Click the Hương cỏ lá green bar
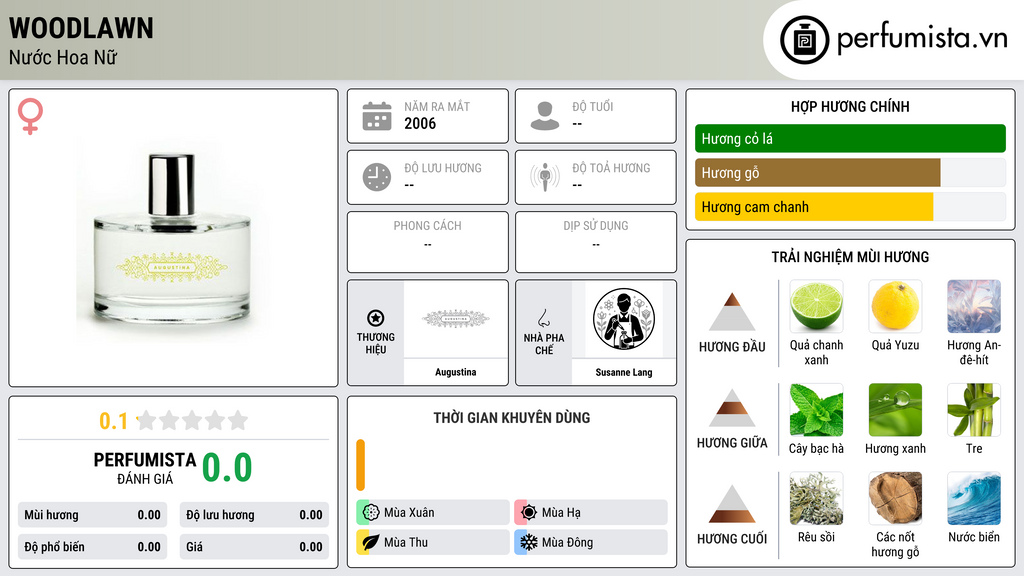1024x576 pixels. [850, 138]
